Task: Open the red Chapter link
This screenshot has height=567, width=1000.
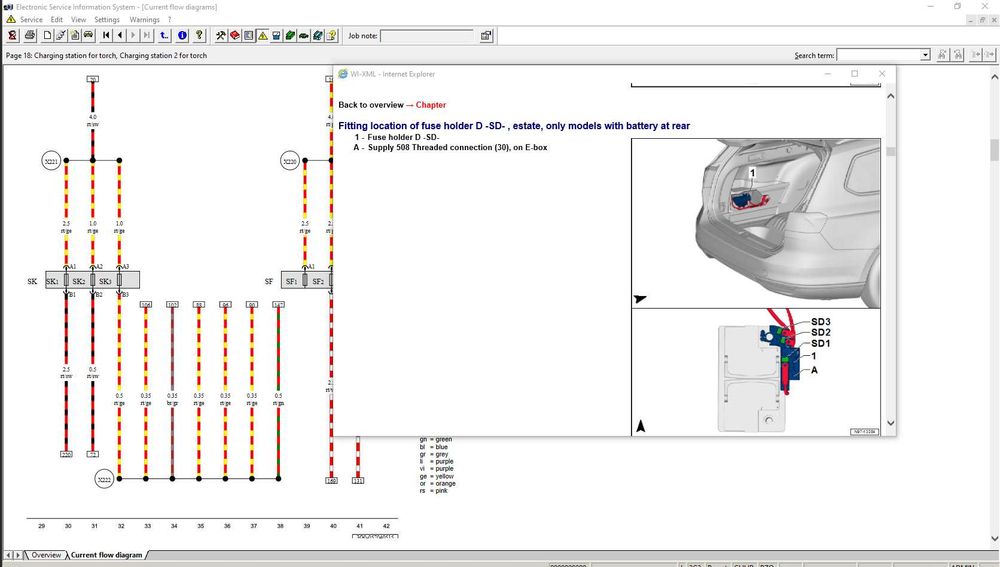Action: 430,105
